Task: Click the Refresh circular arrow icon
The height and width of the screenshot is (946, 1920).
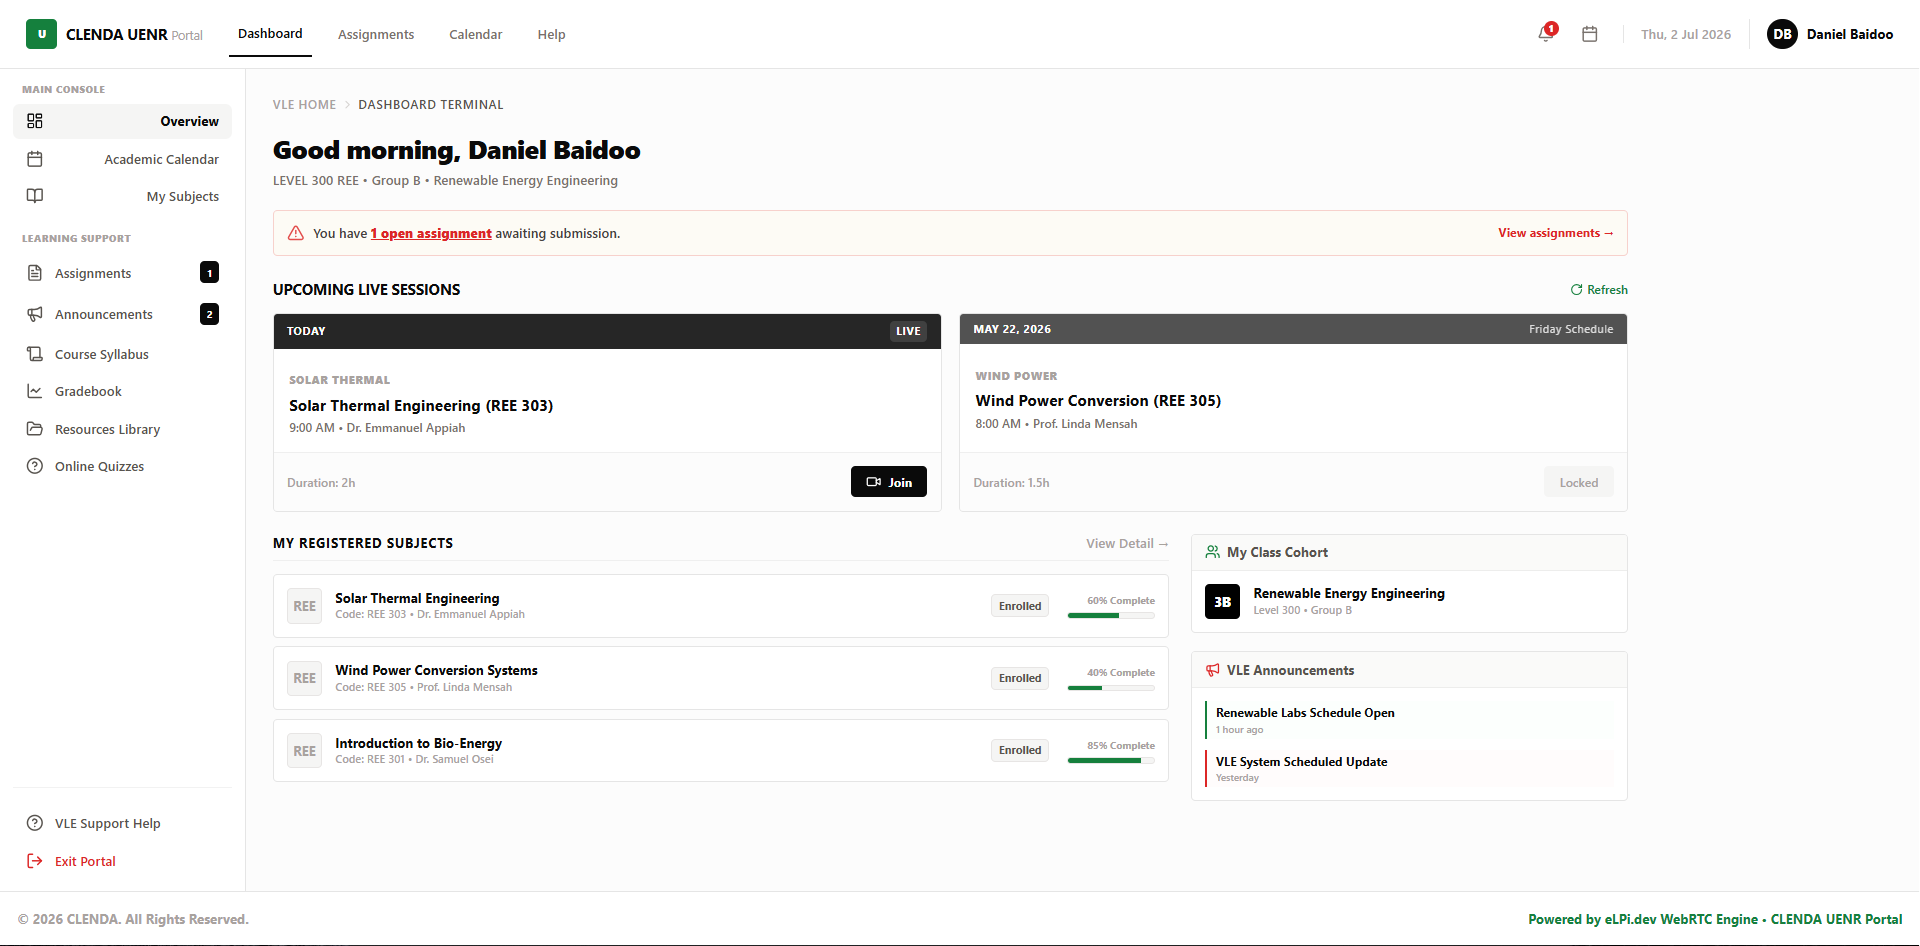Action: [x=1576, y=290]
